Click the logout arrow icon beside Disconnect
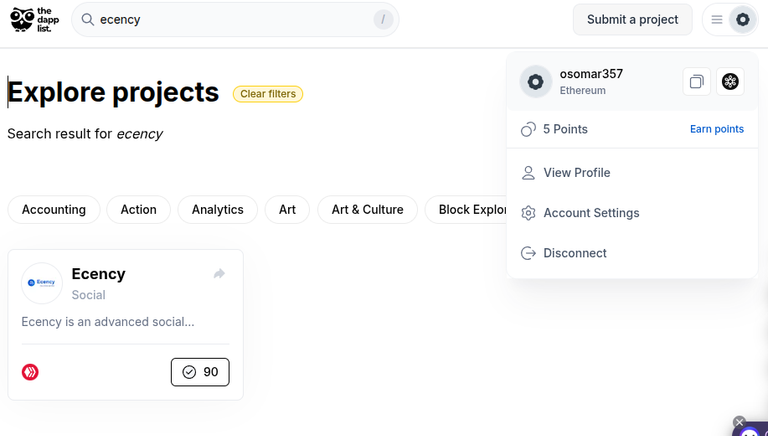Screen dimensions: 768x436 click(528, 253)
